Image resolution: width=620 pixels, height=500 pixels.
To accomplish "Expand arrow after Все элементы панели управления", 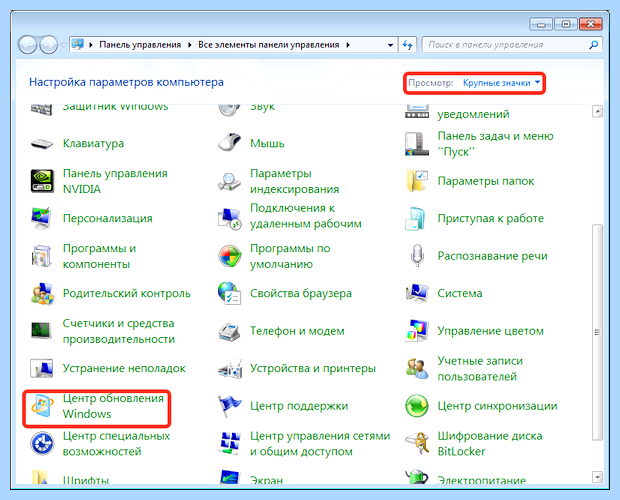I will (x=348, y=45).
